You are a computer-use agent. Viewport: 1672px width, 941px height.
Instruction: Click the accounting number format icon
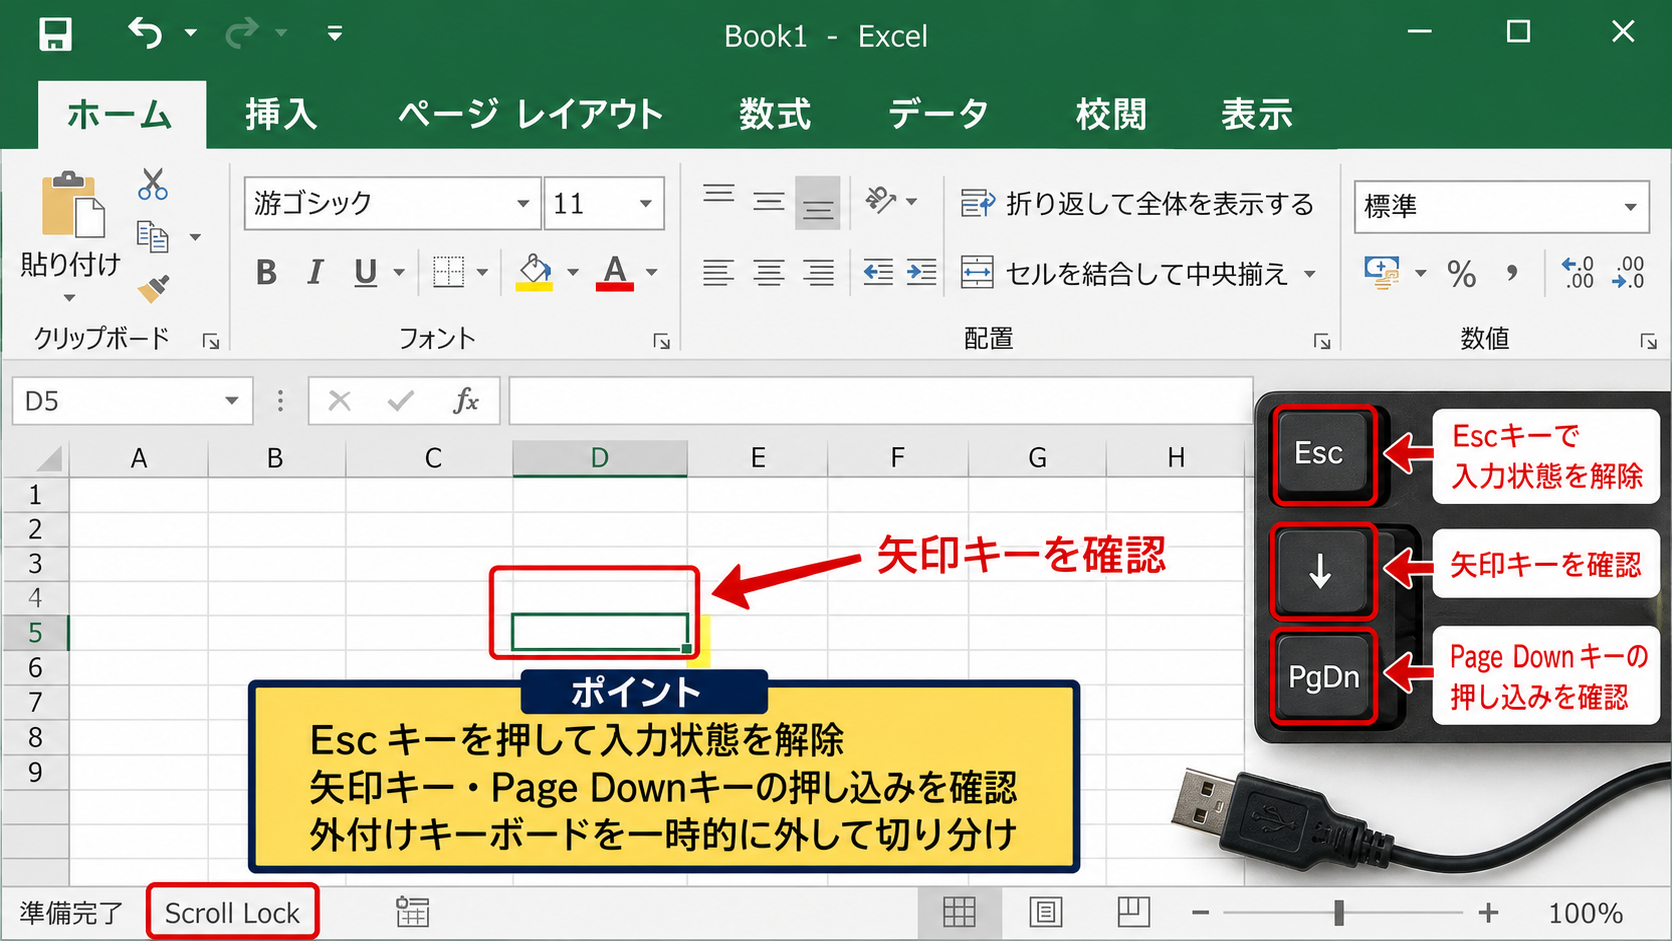click(1382, 272)
